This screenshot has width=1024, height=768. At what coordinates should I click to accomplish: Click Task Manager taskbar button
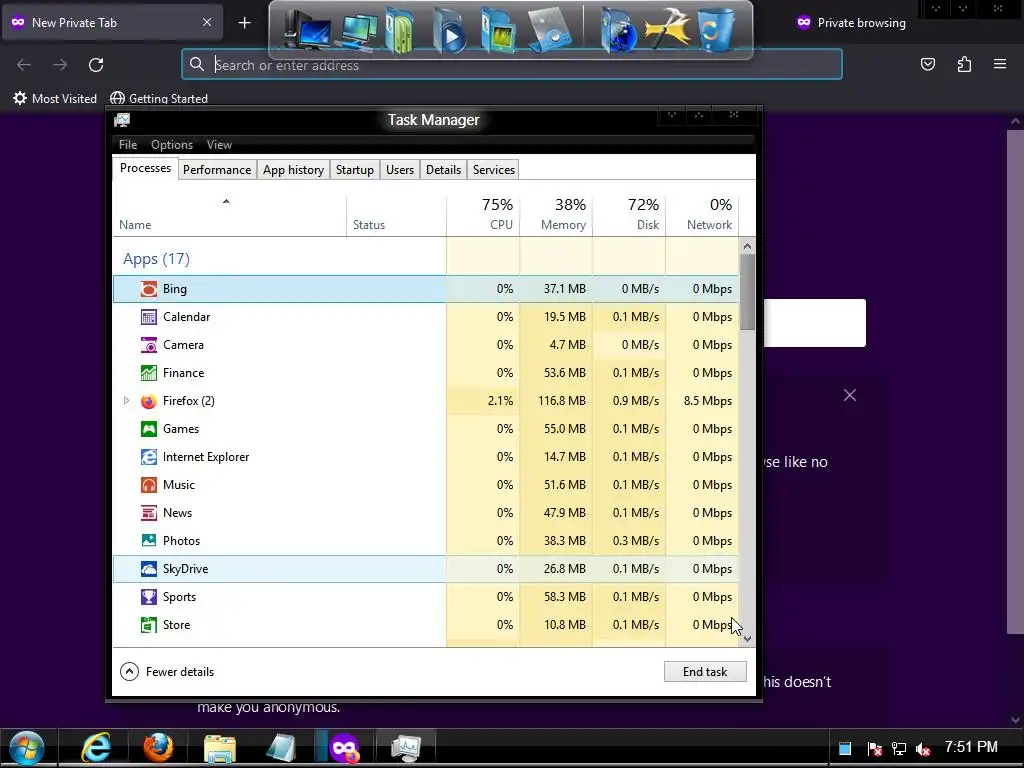point(406,748)
